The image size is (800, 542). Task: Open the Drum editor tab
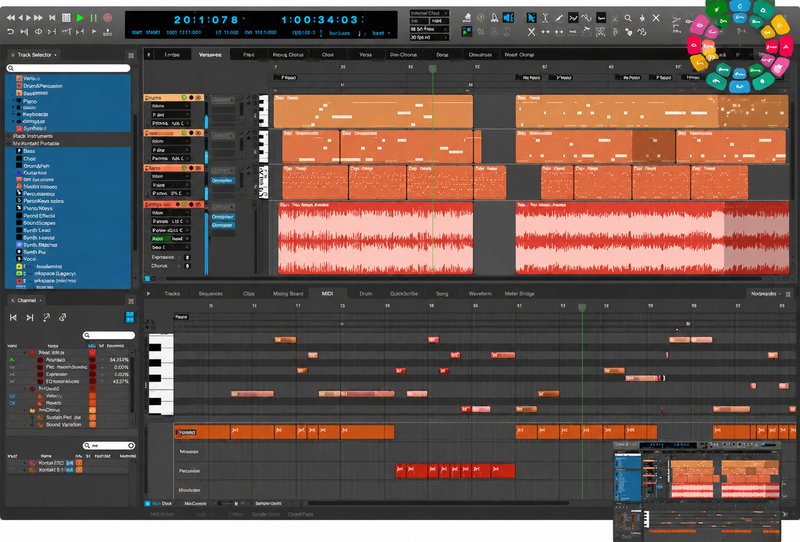(365, 293)
